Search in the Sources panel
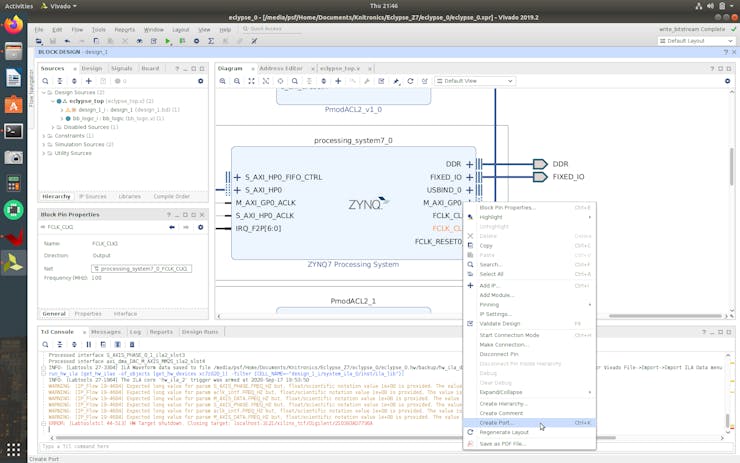Viewport: 740px width, 463px height. pos(46,81)
